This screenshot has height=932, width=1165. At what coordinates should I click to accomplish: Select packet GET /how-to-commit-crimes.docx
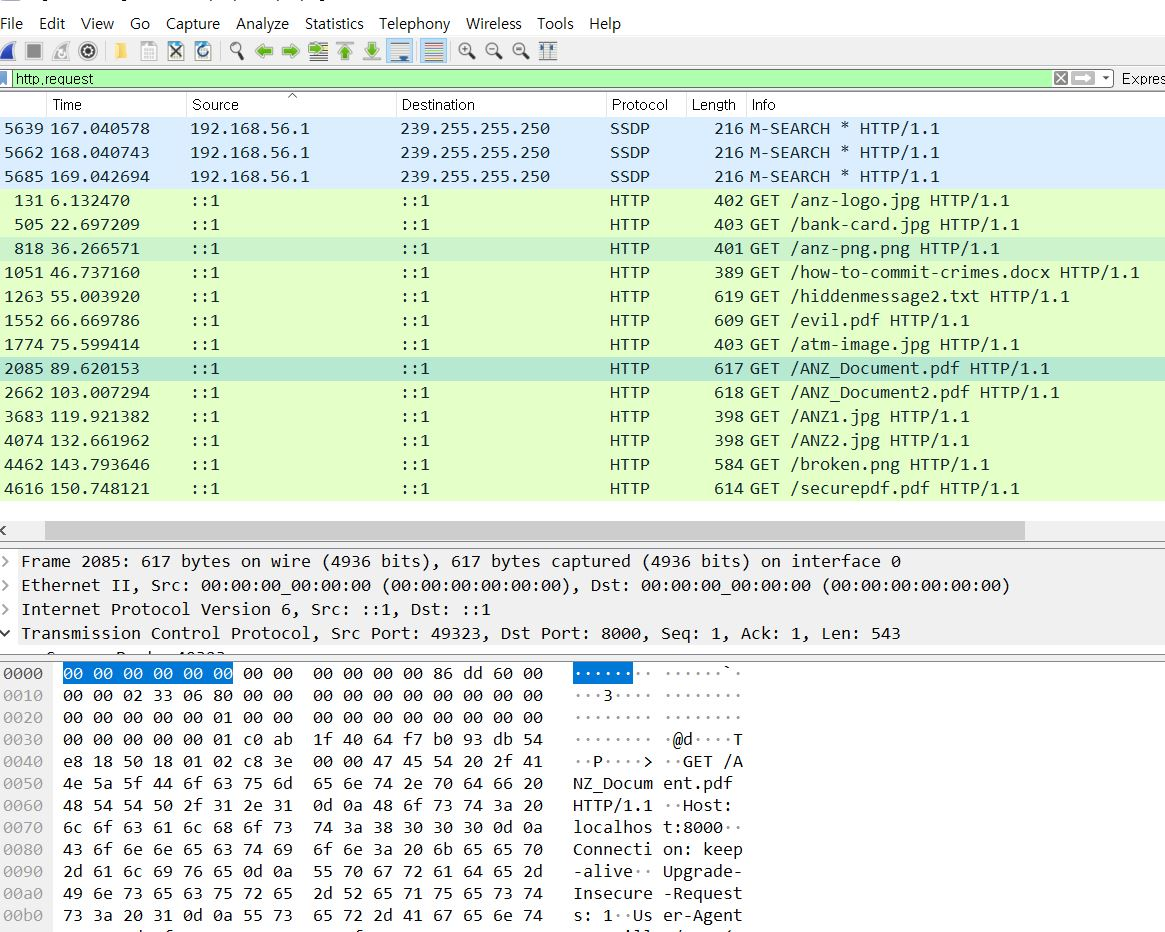tap(582, 273)
